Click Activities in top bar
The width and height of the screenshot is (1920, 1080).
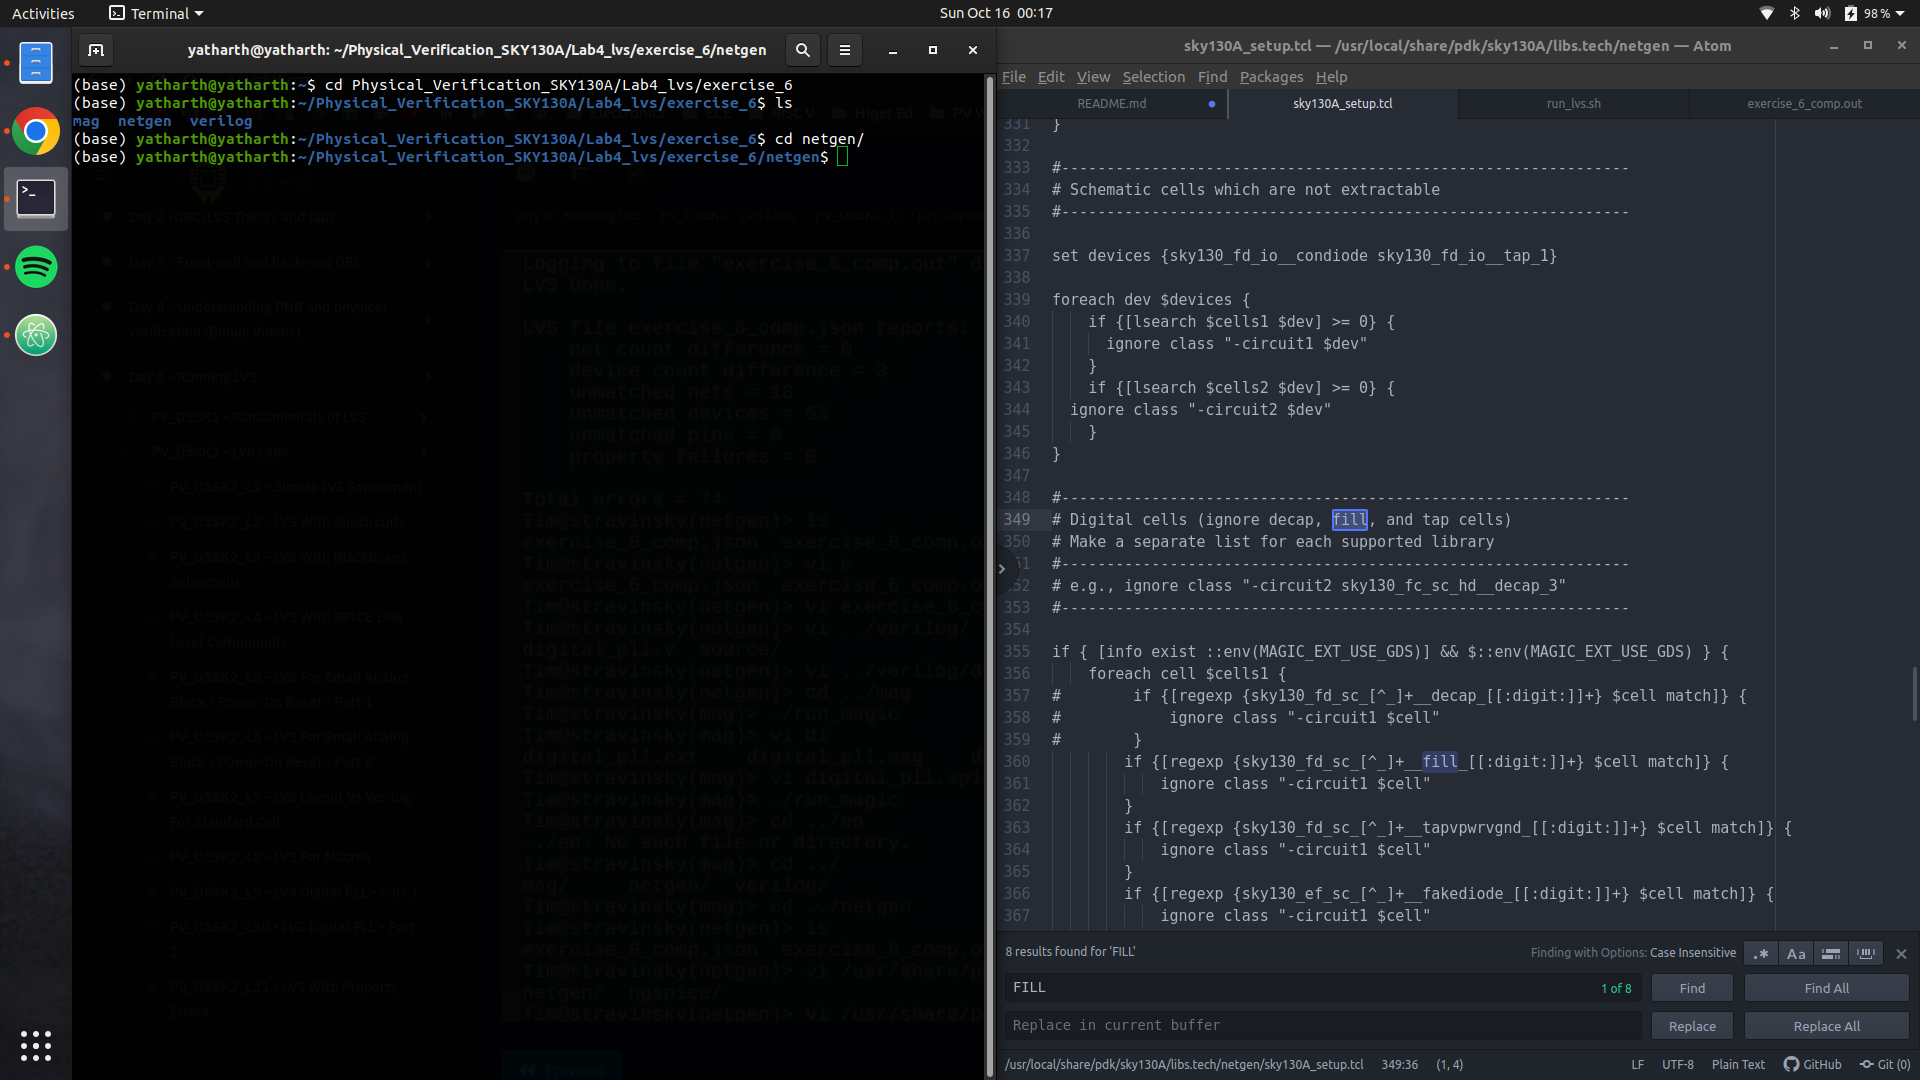click(x=43, y=14)
